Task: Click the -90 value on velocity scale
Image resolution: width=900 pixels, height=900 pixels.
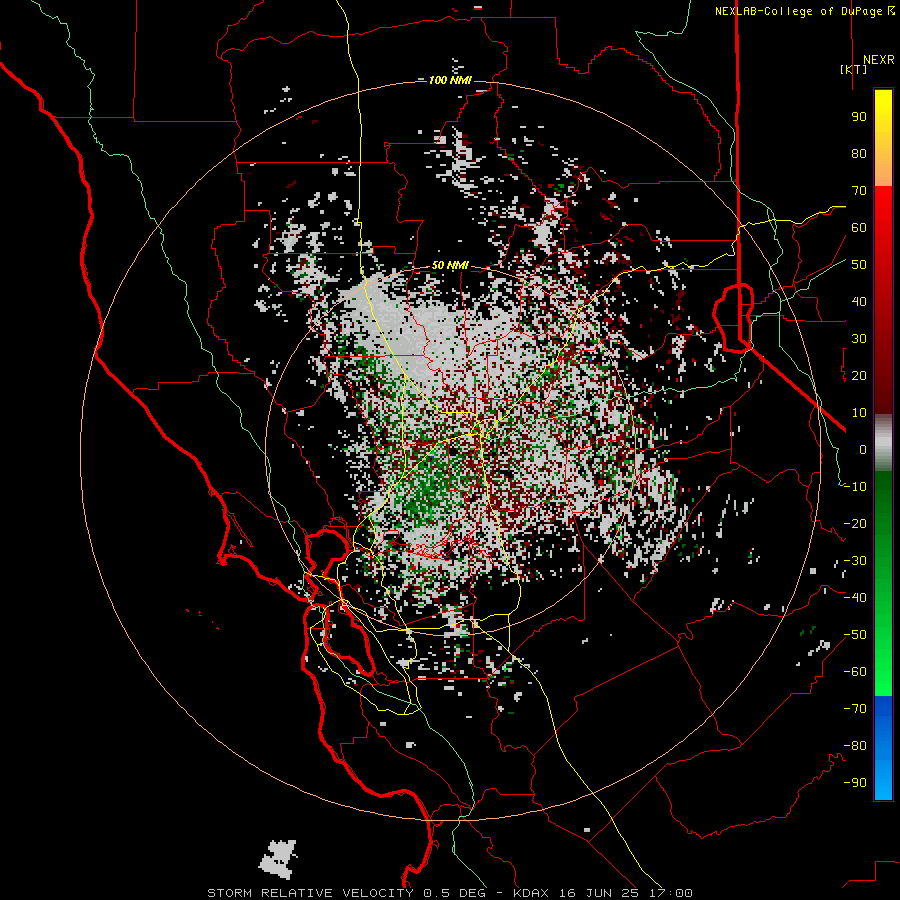Action: (855, 783)
